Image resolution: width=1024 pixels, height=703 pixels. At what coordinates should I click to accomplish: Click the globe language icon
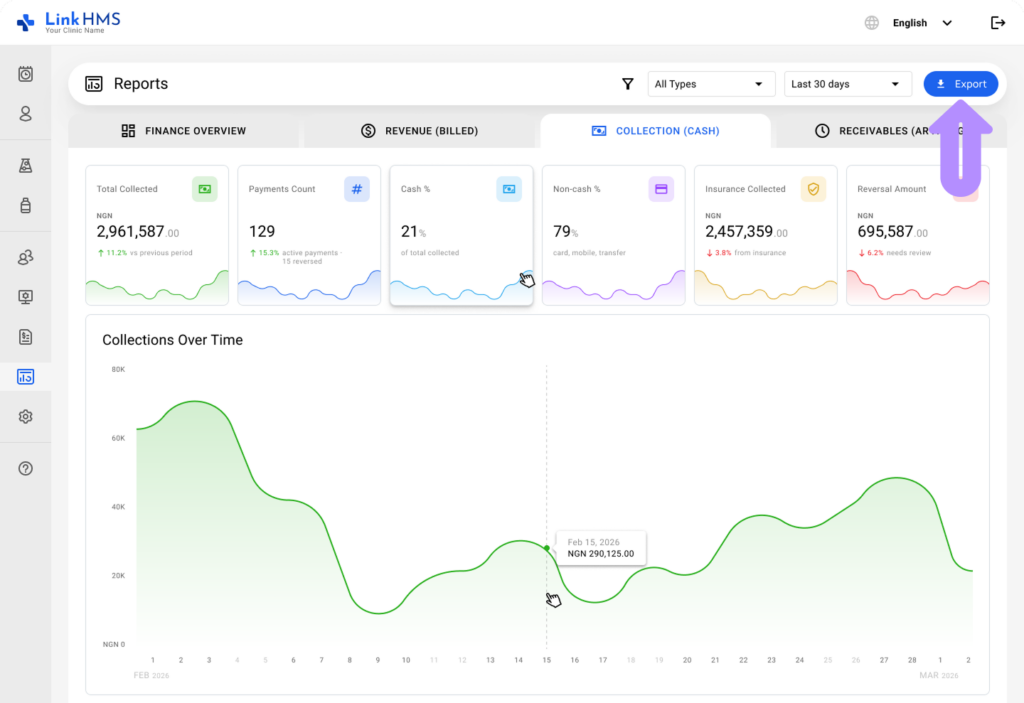point(871,23)
